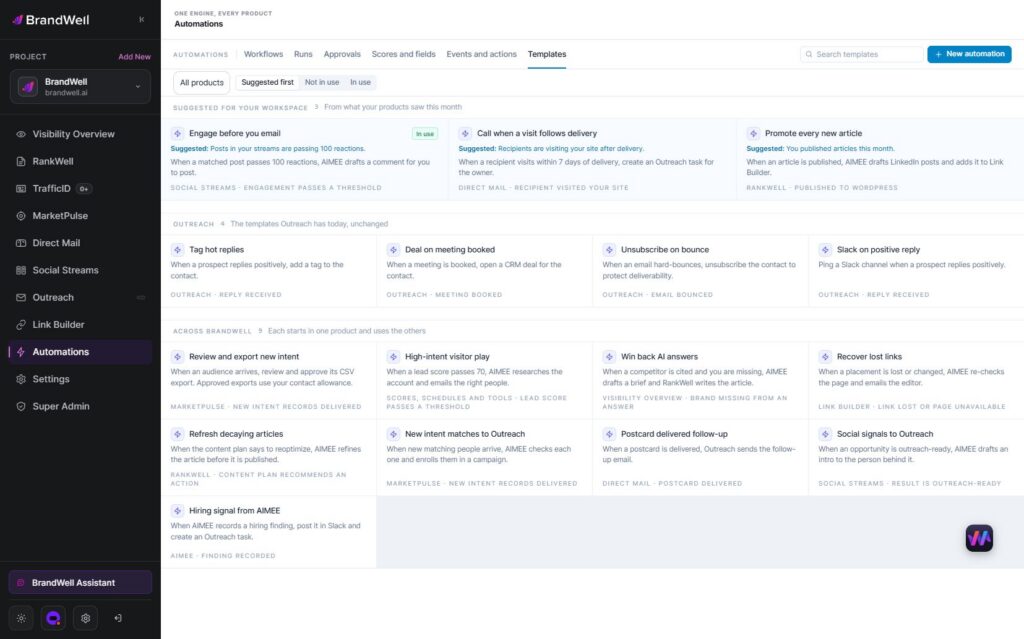
Task: Toggle the Outreach sidebar switch
Action: coord(140,297)
